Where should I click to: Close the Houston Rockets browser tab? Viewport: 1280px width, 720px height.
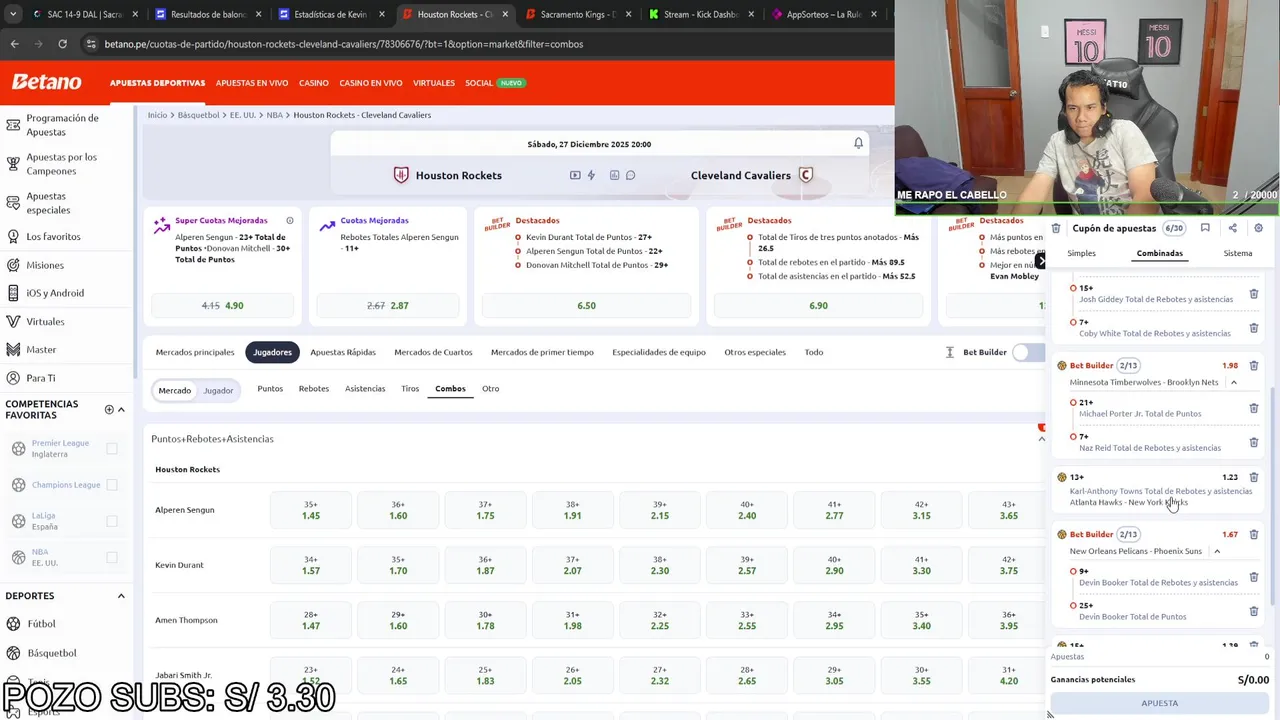[x=504, y=14]
